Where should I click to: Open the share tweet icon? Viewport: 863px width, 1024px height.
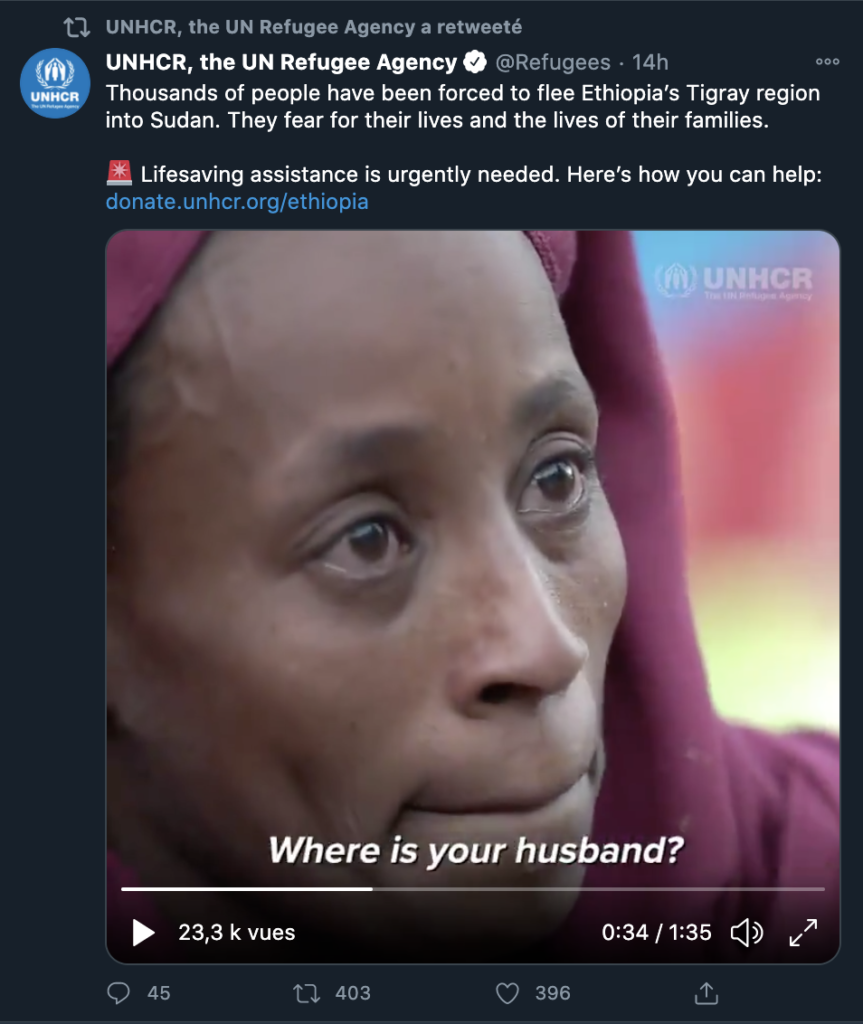706,993
